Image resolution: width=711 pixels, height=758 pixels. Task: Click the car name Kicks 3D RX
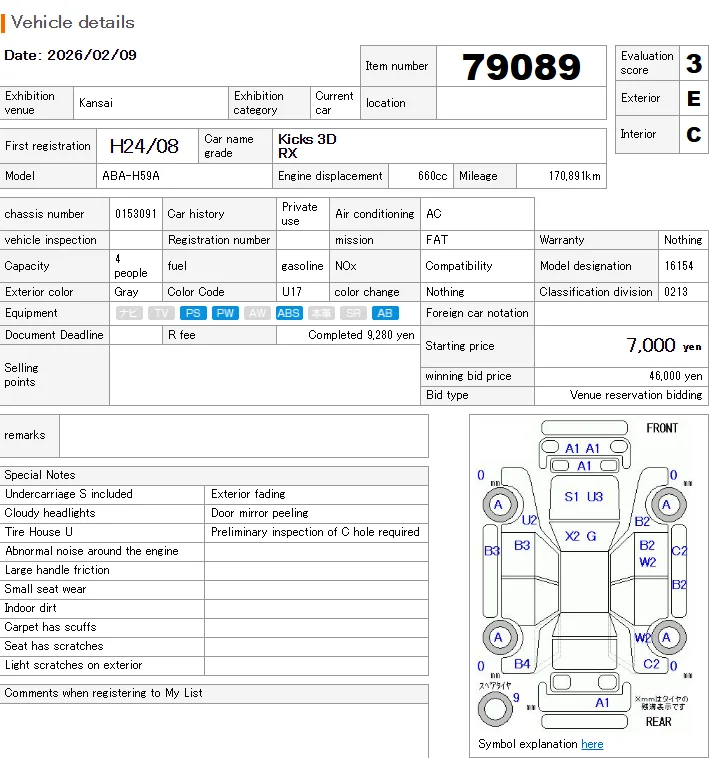click(x=307, y=146)
